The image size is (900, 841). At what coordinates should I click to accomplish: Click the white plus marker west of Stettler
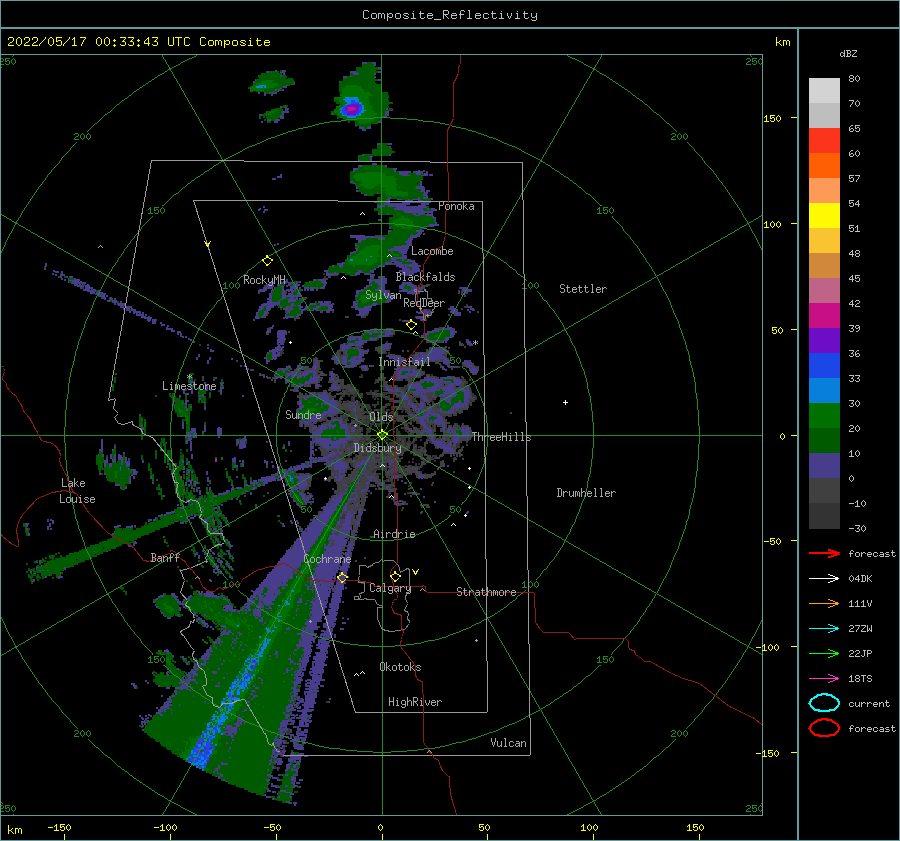(x=565, y=402)
